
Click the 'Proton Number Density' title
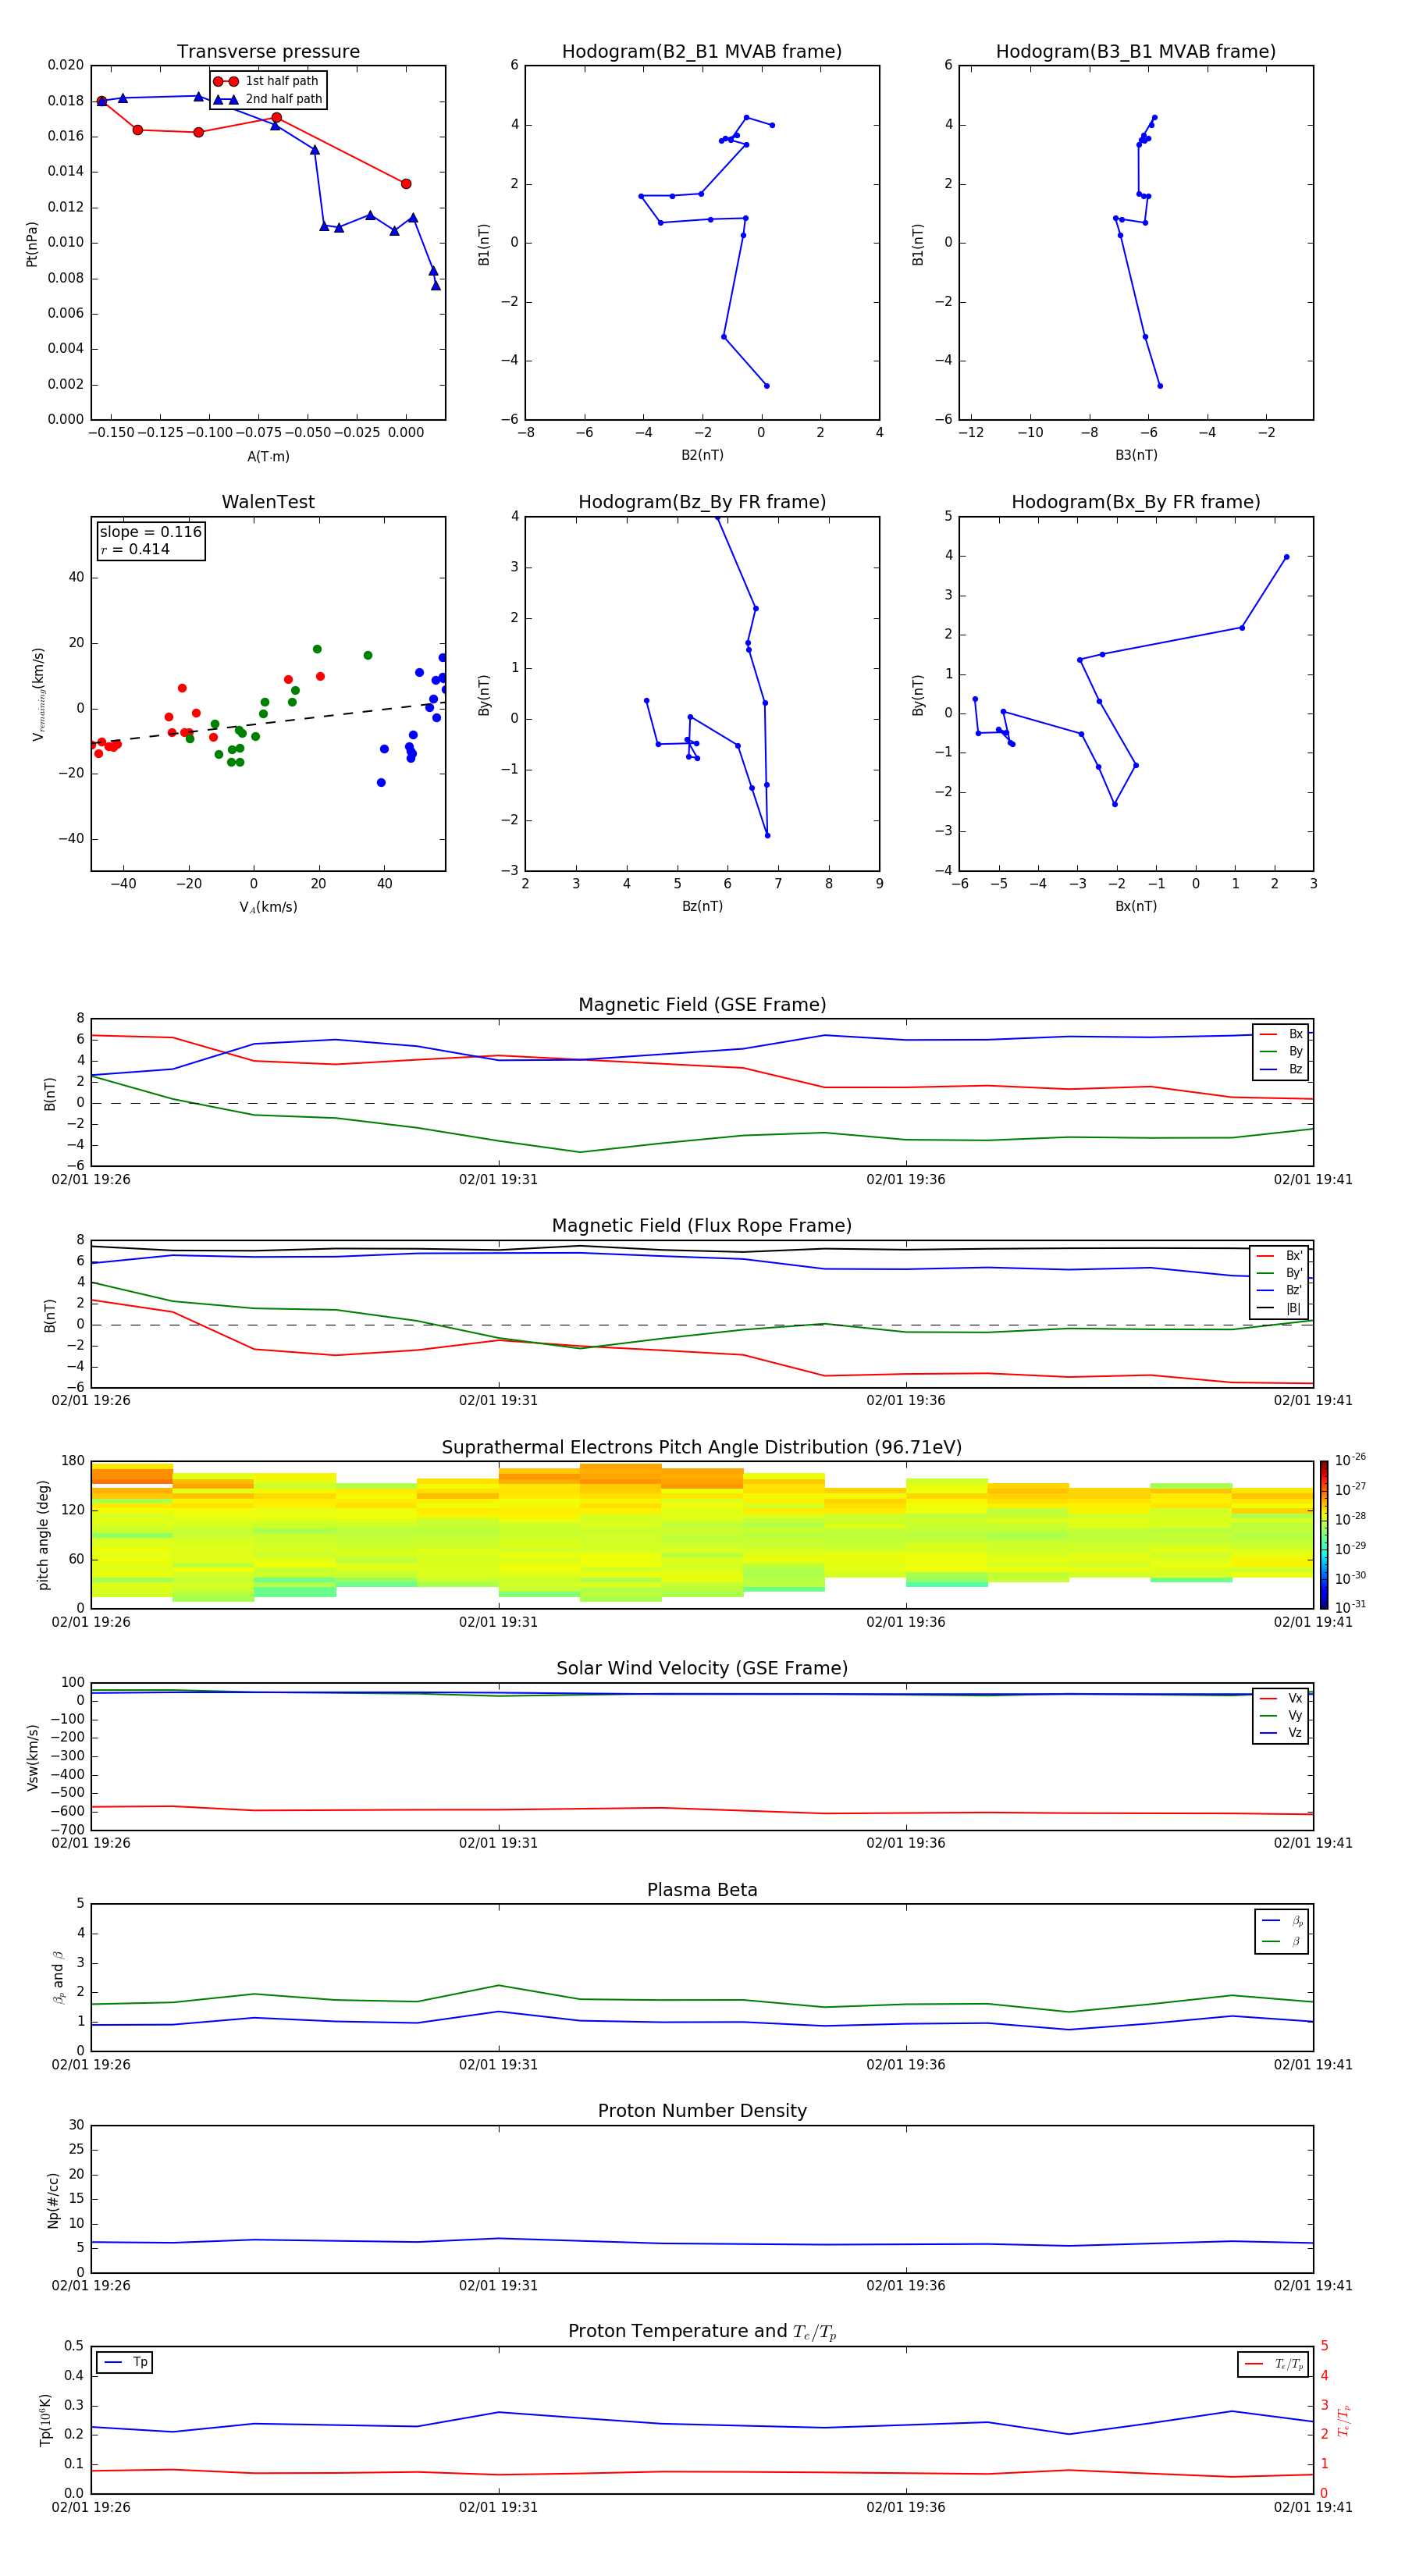pyautogui.click(x=702, y=2111)
